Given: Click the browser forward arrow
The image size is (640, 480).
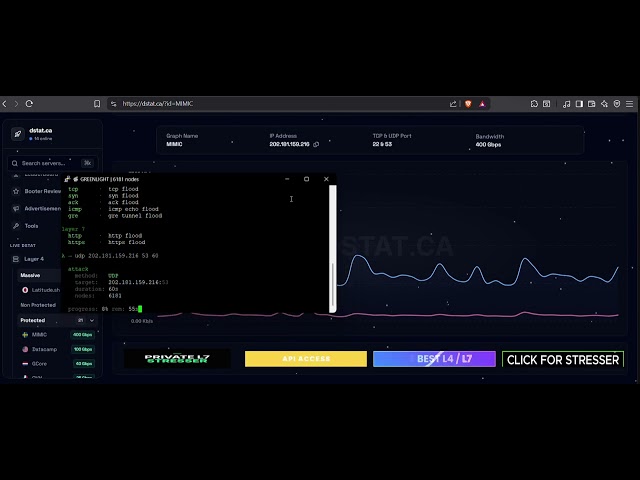Looking at the screenshot, I should tap(16, 104).
